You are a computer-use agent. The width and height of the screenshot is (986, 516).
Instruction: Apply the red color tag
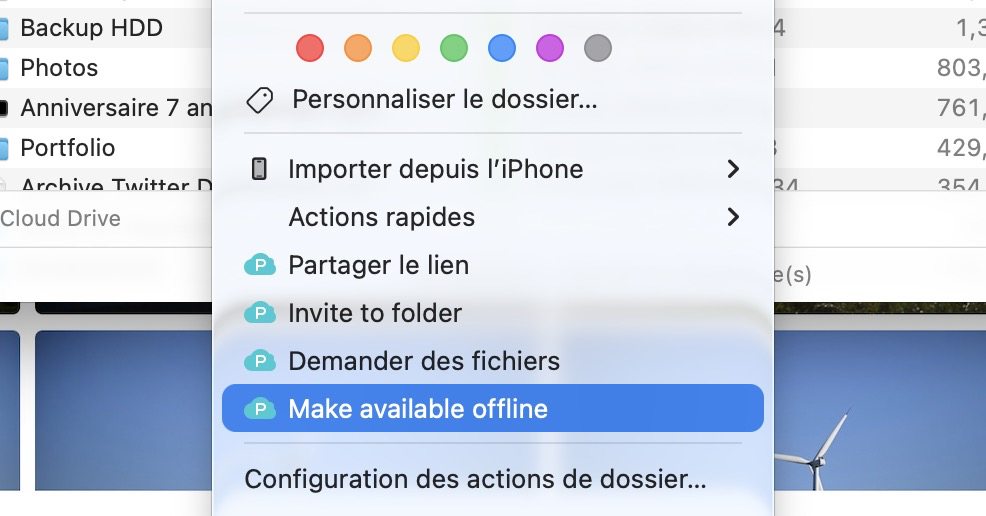tap(310, 47)
